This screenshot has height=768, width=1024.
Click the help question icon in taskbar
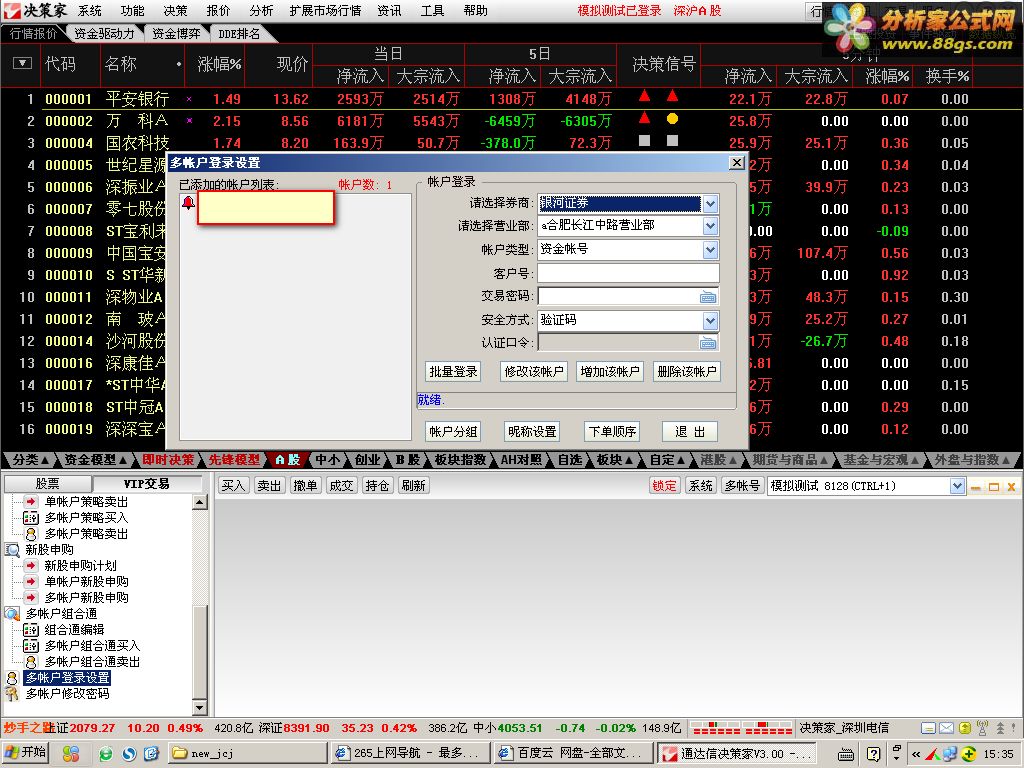click(873, 754)
